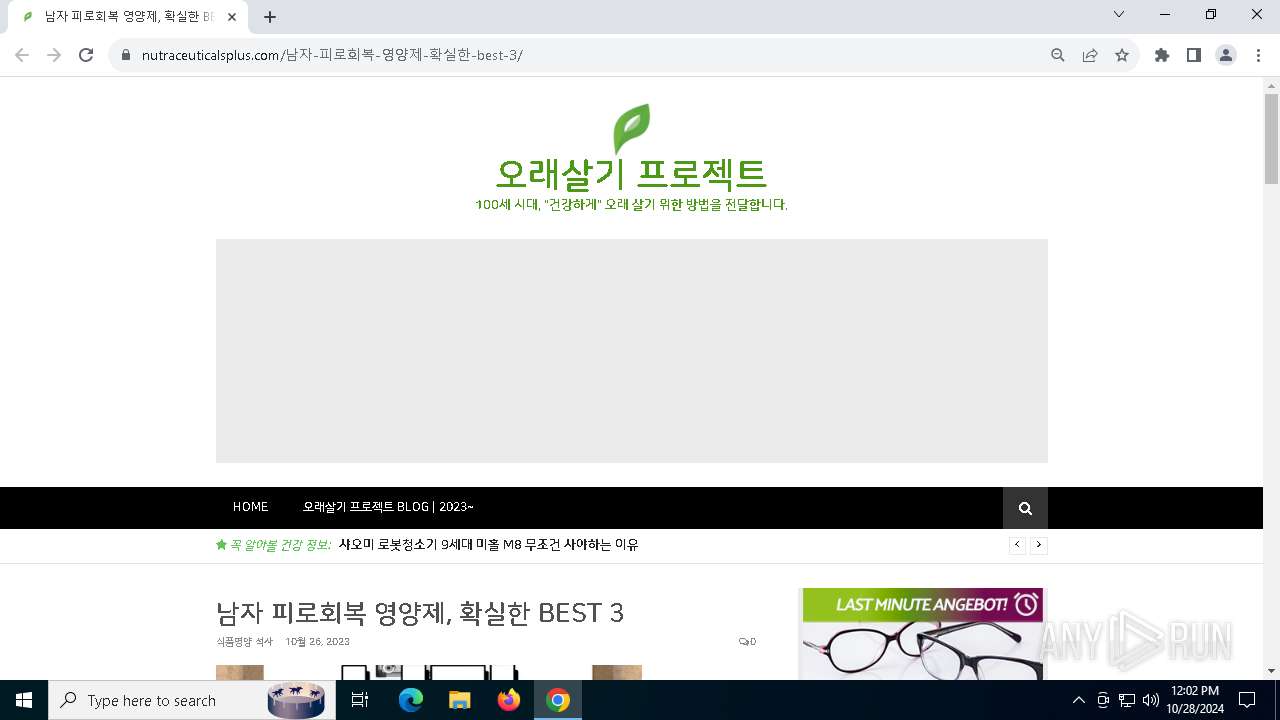Open the clock showing 12:02 PM
Screen dimensions: 1280x720
1195,700
